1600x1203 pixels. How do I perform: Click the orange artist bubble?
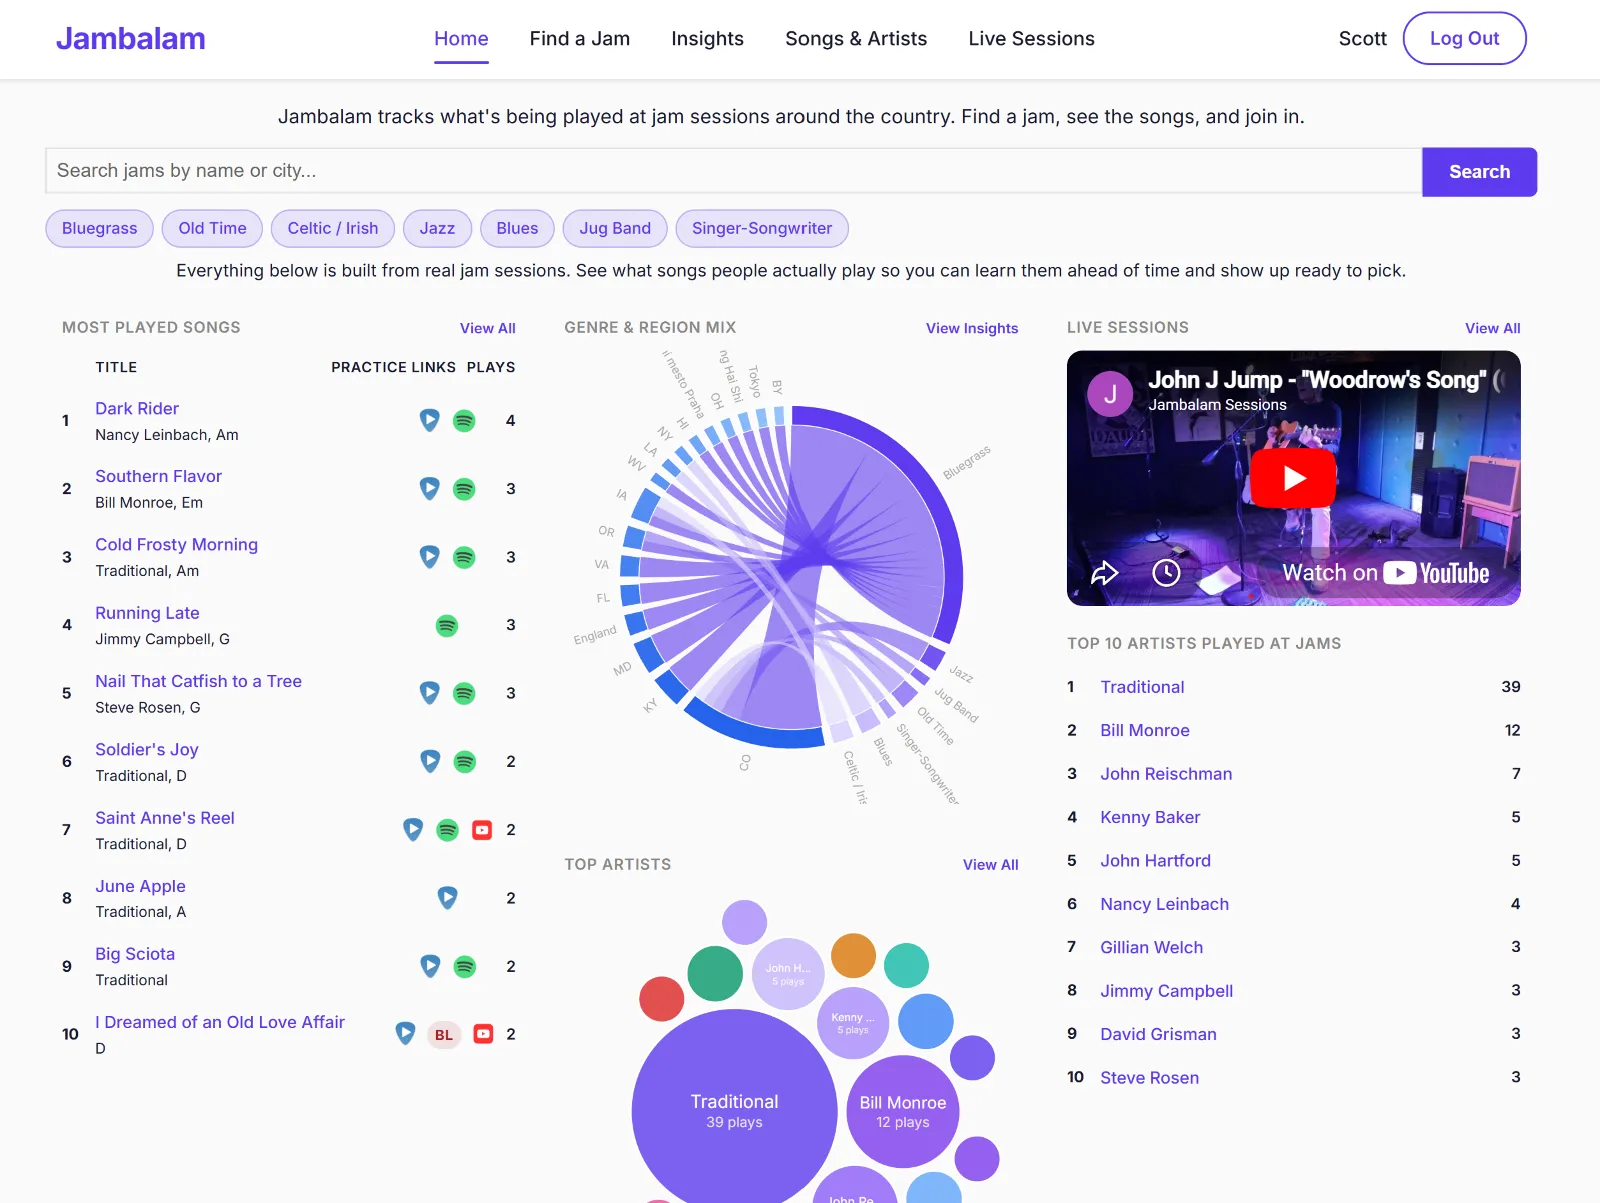(x=853, y=955)
